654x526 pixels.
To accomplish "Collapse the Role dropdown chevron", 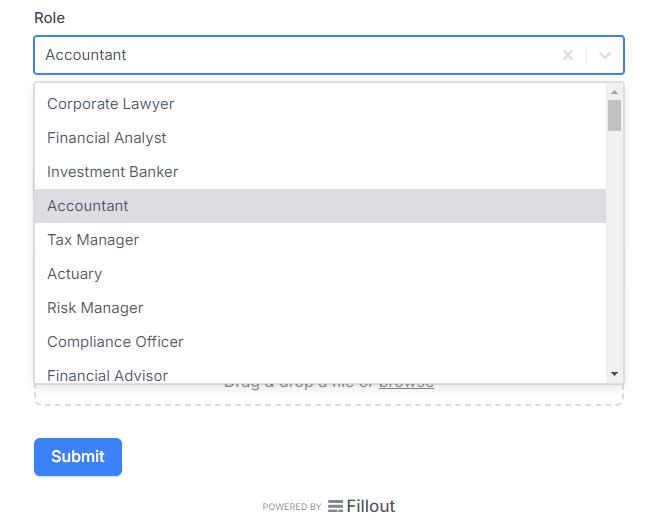I will click(x=605, y=55).
